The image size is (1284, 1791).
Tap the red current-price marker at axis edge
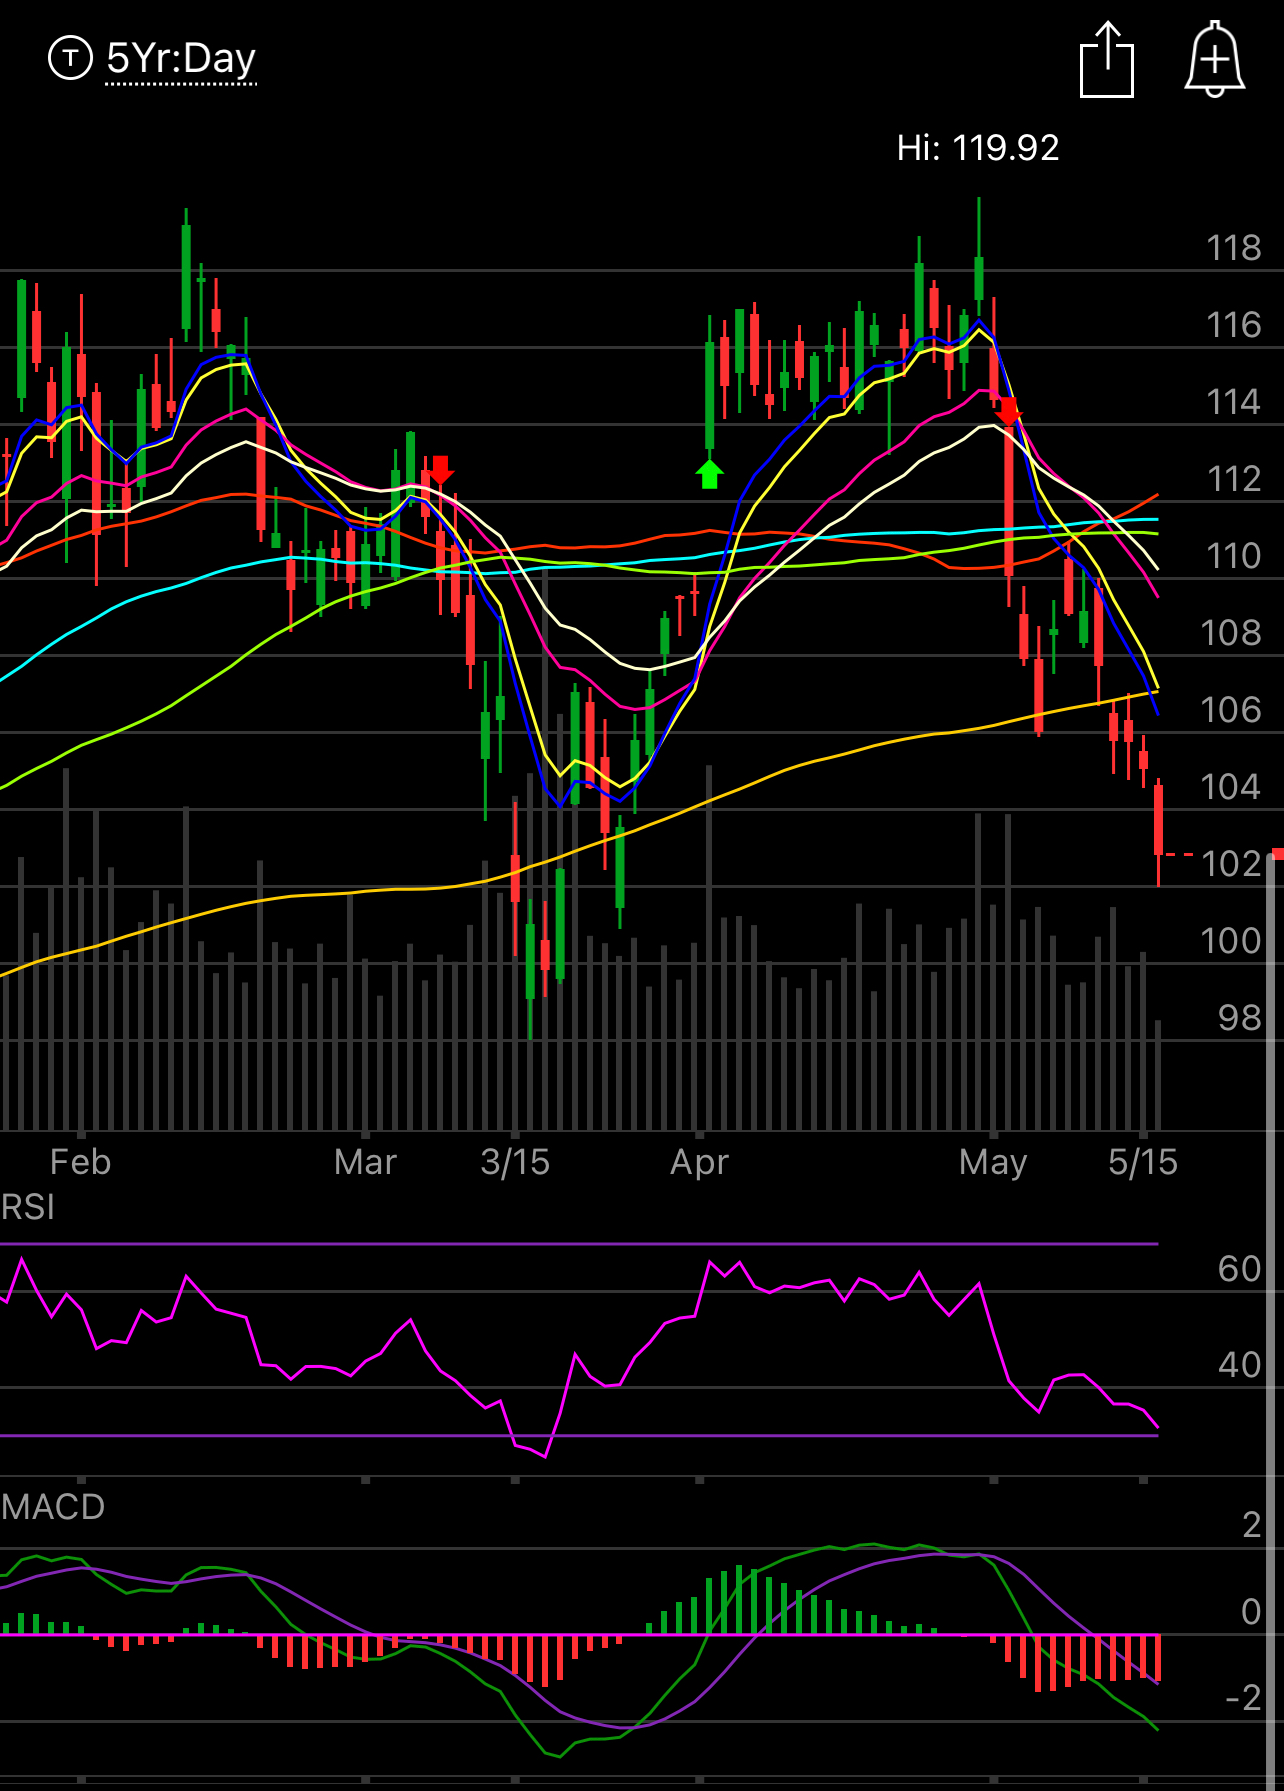[x=1278, y=853]
